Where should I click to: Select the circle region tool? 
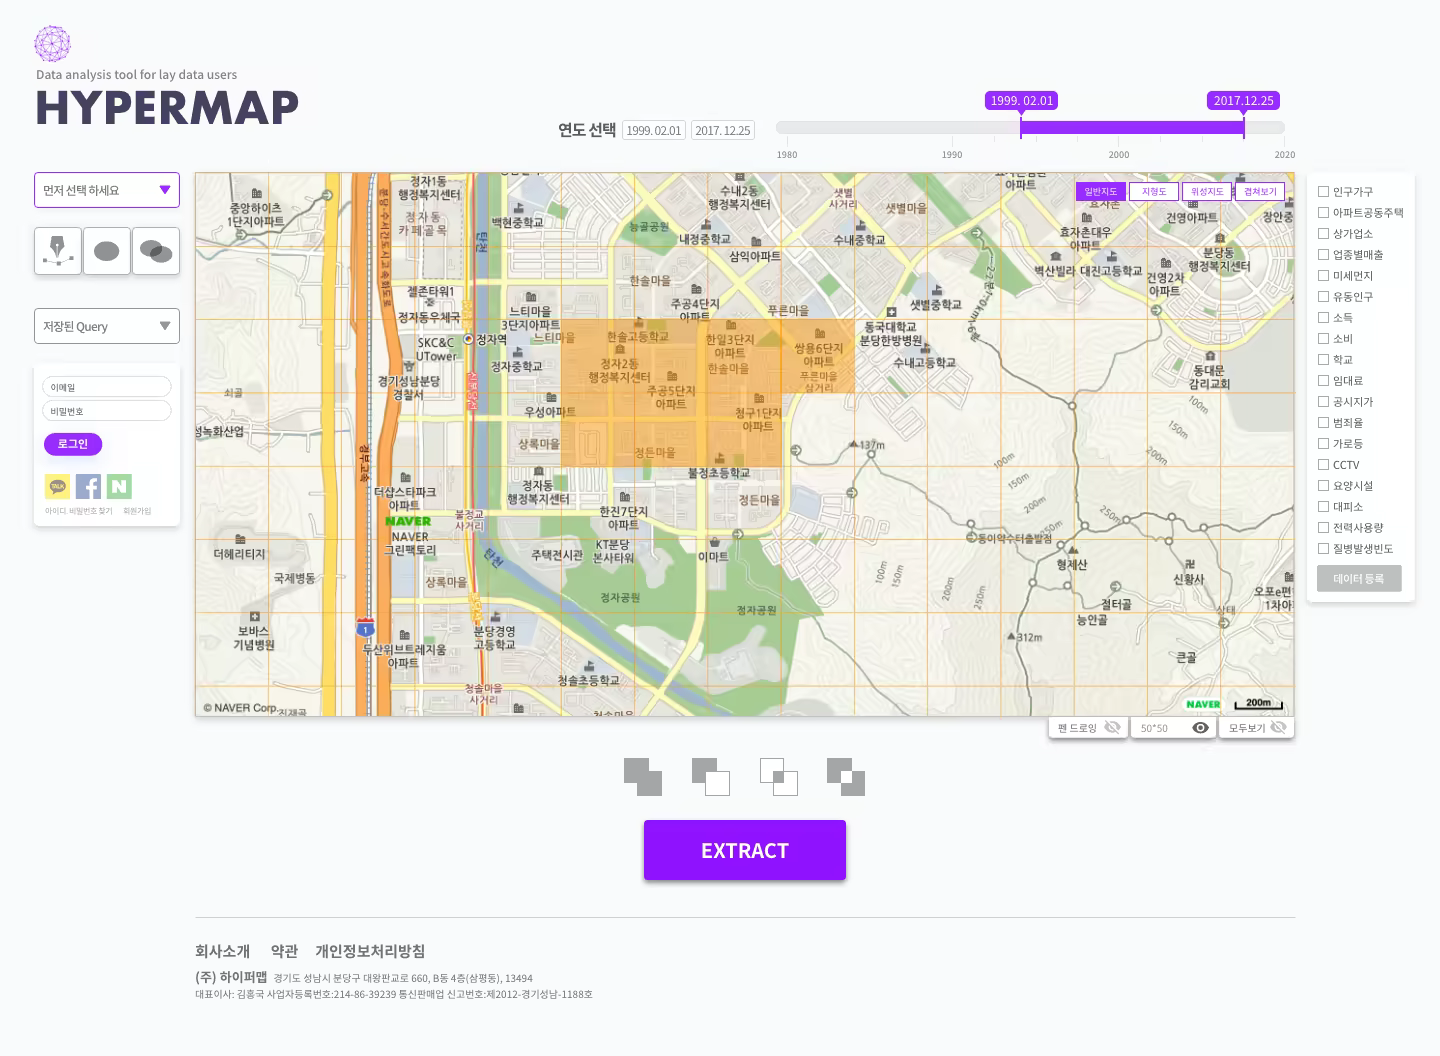coord(106,251)
